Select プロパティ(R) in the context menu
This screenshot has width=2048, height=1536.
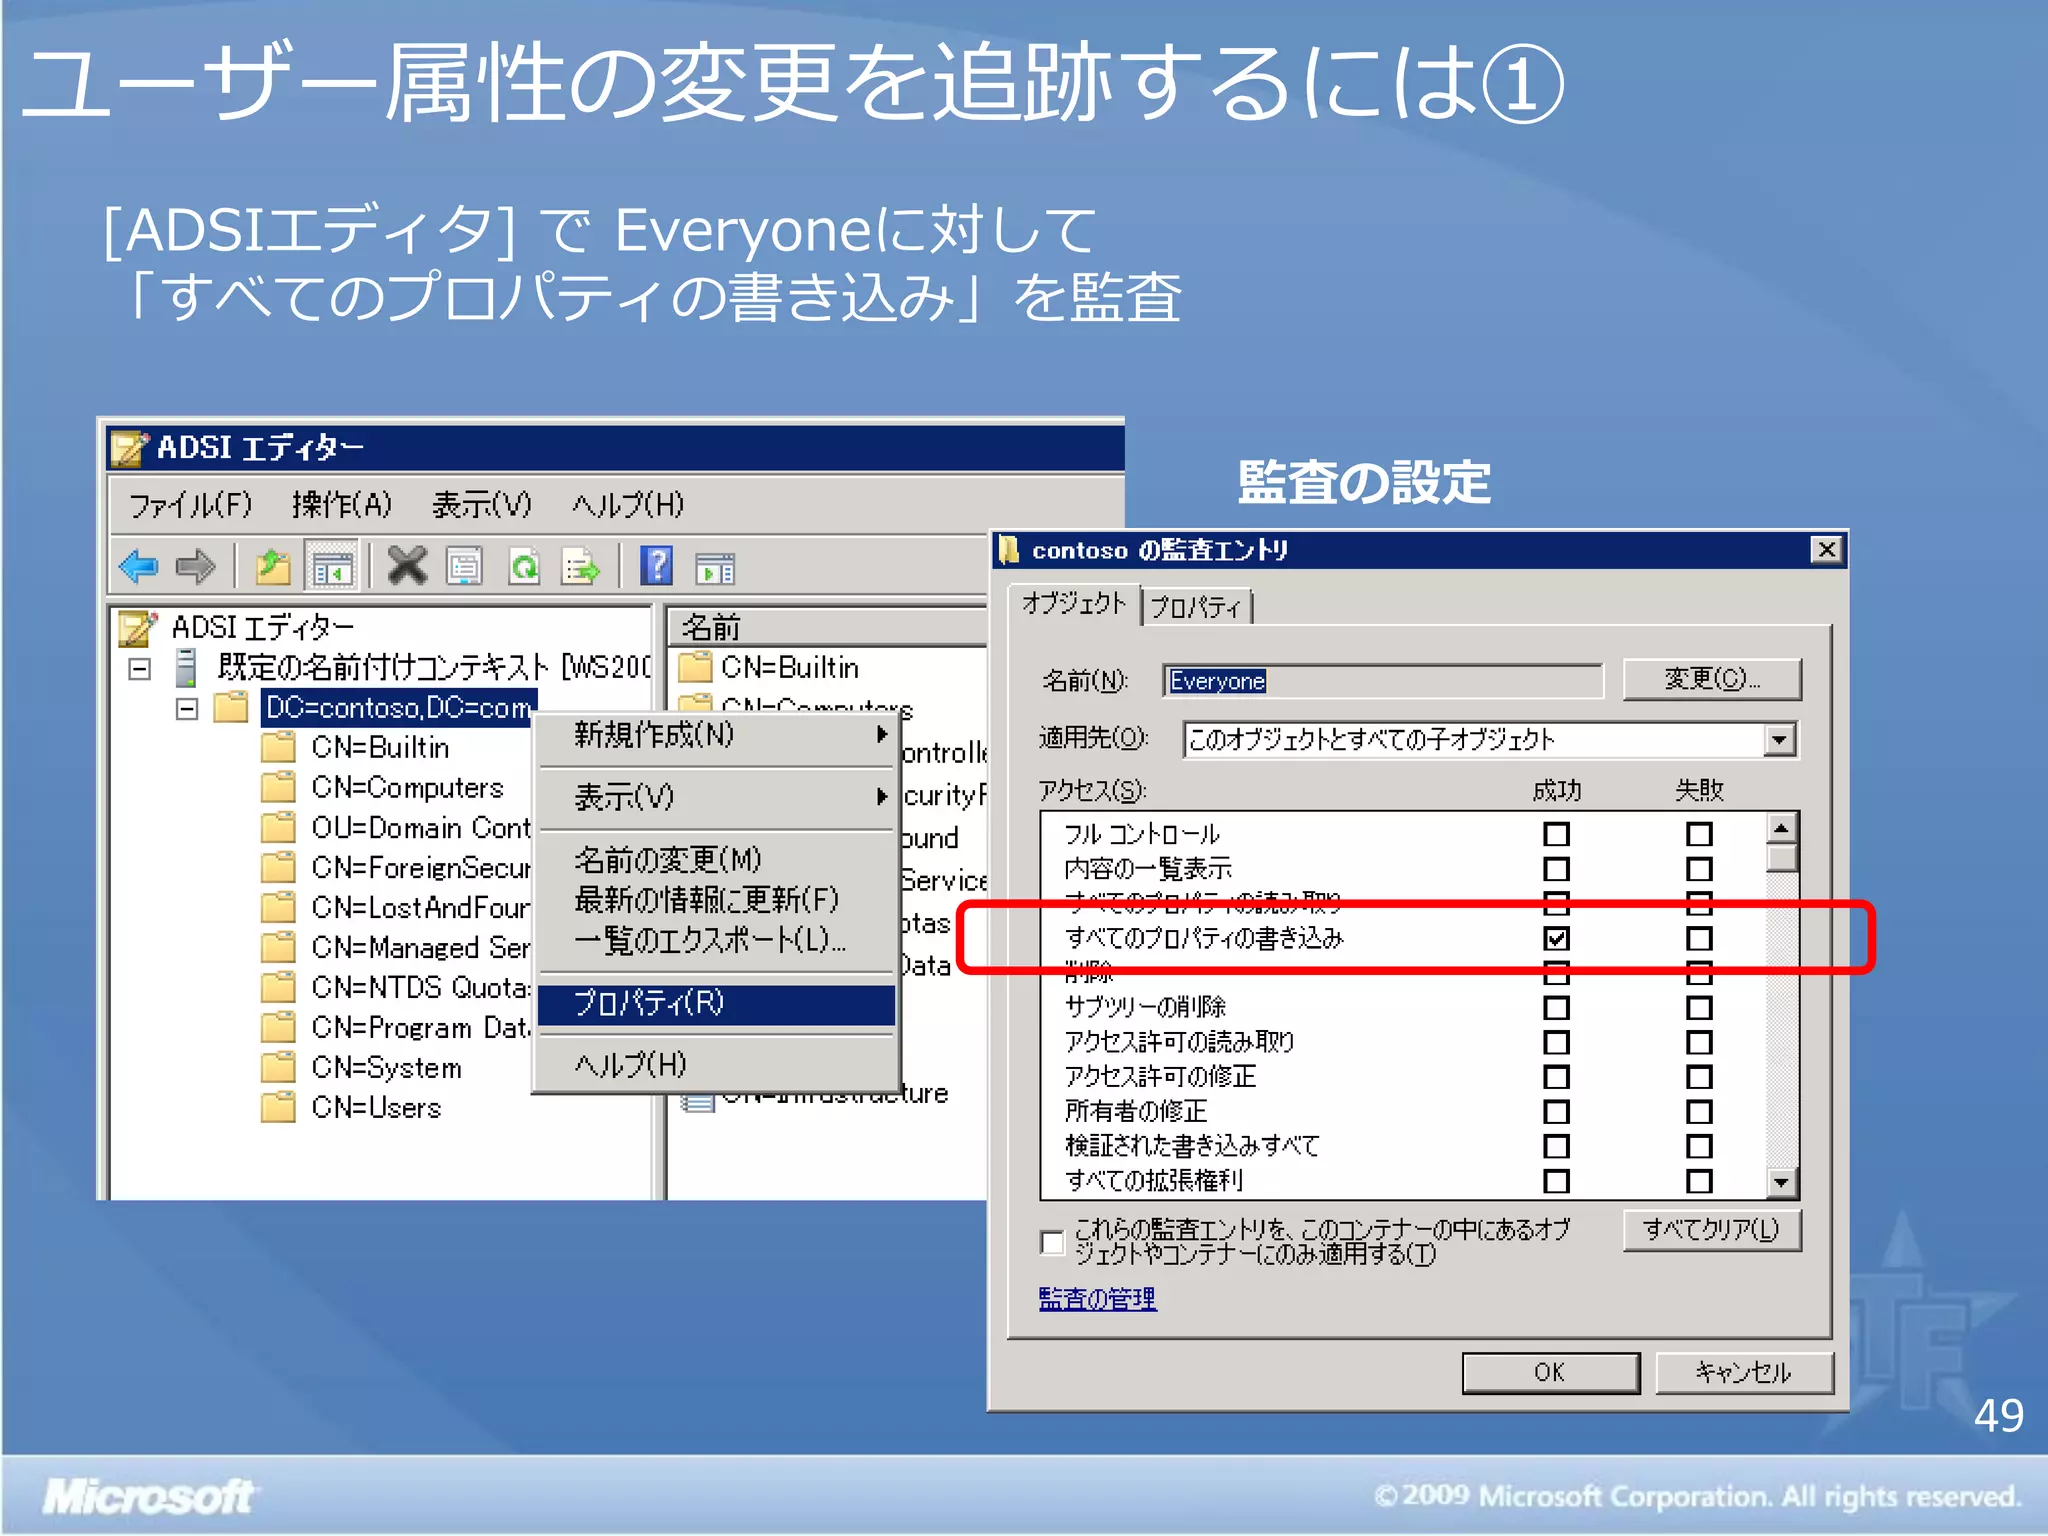click(716, 1003)
